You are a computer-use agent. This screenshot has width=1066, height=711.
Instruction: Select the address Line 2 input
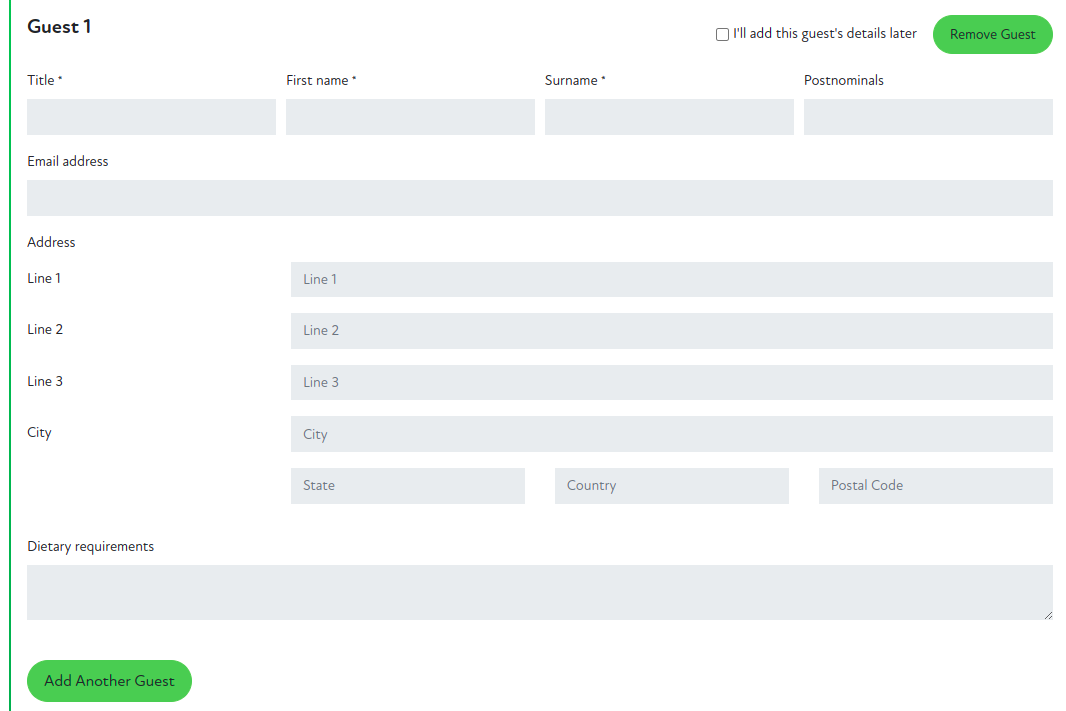pyautogui.click(x=671, y=331)
